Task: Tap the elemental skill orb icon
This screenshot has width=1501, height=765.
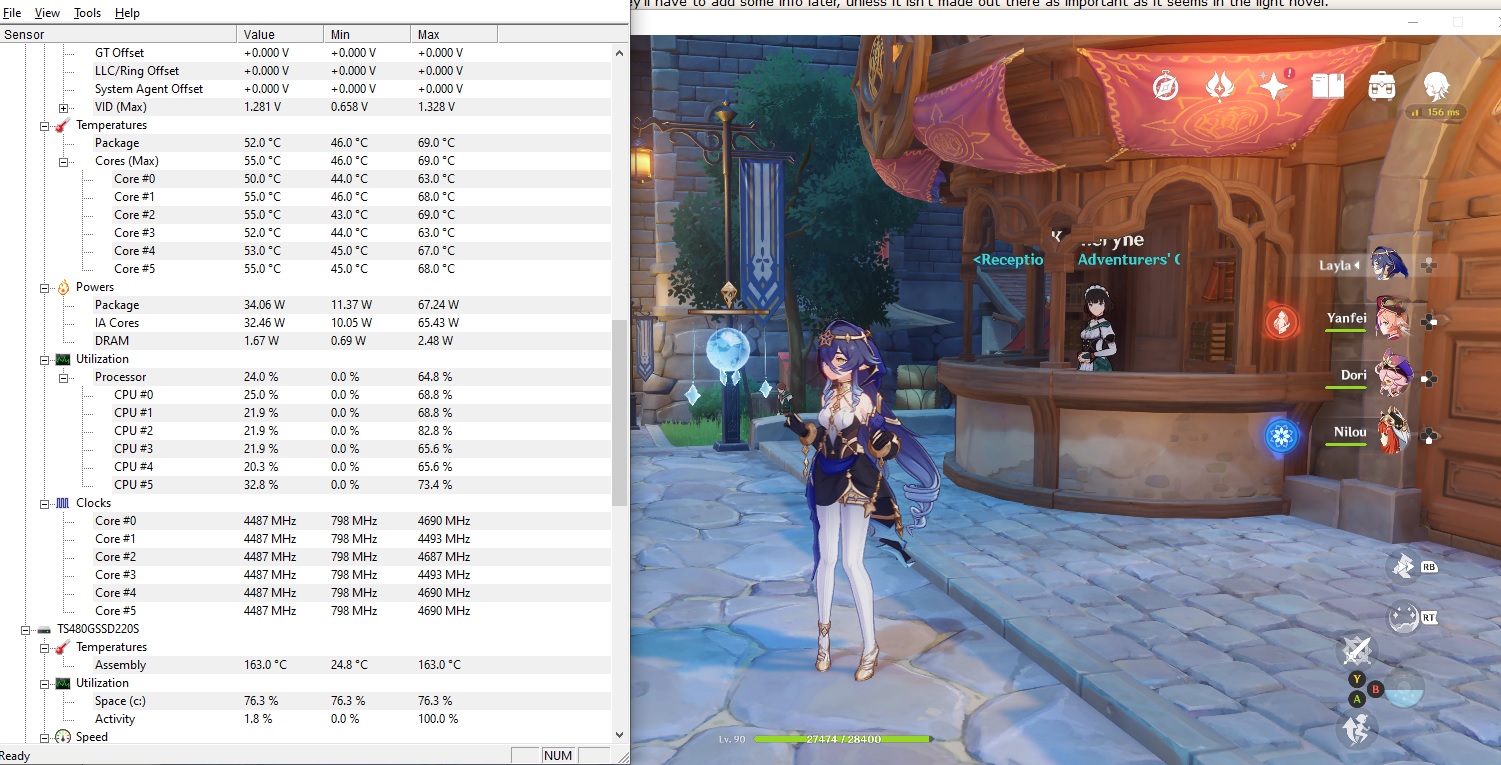Action: click(x=1406, y=691)
